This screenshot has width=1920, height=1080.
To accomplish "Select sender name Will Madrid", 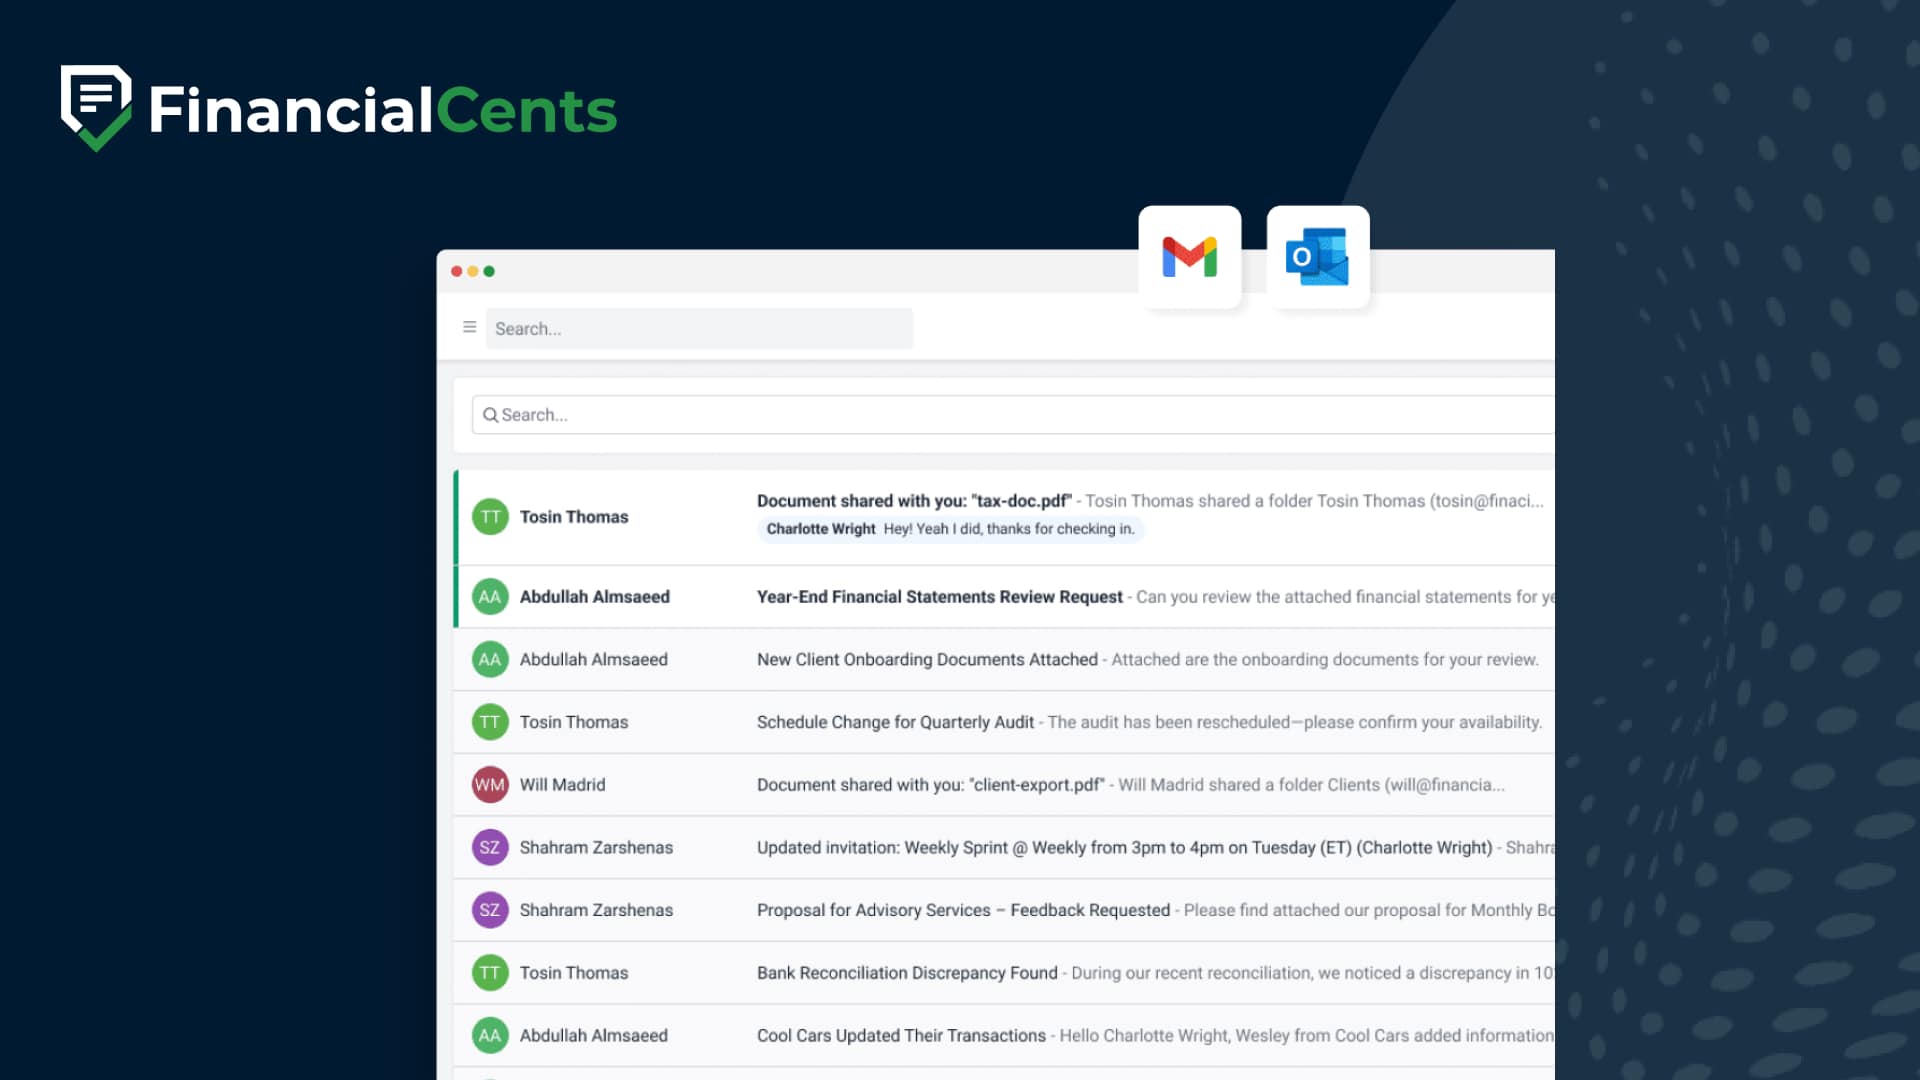I will point(562,785).
